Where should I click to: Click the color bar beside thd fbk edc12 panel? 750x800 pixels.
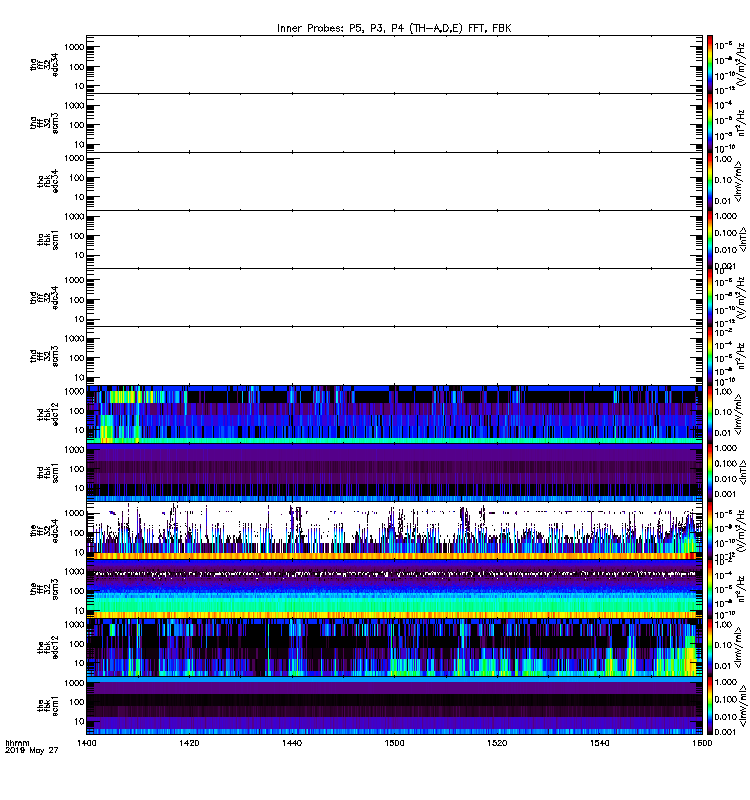(709, 414)
